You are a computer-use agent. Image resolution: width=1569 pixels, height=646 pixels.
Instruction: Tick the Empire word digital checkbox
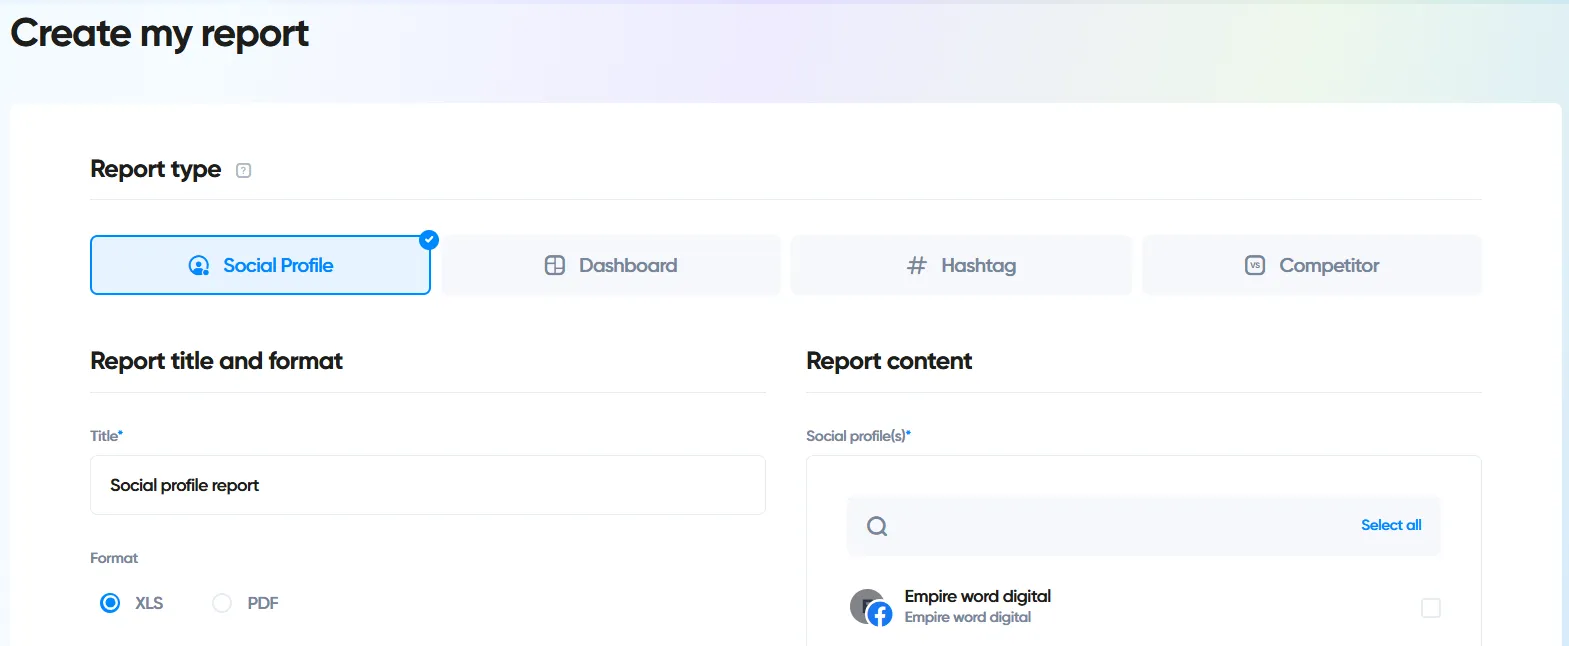pyautogui.click(x=1431, y=608)
